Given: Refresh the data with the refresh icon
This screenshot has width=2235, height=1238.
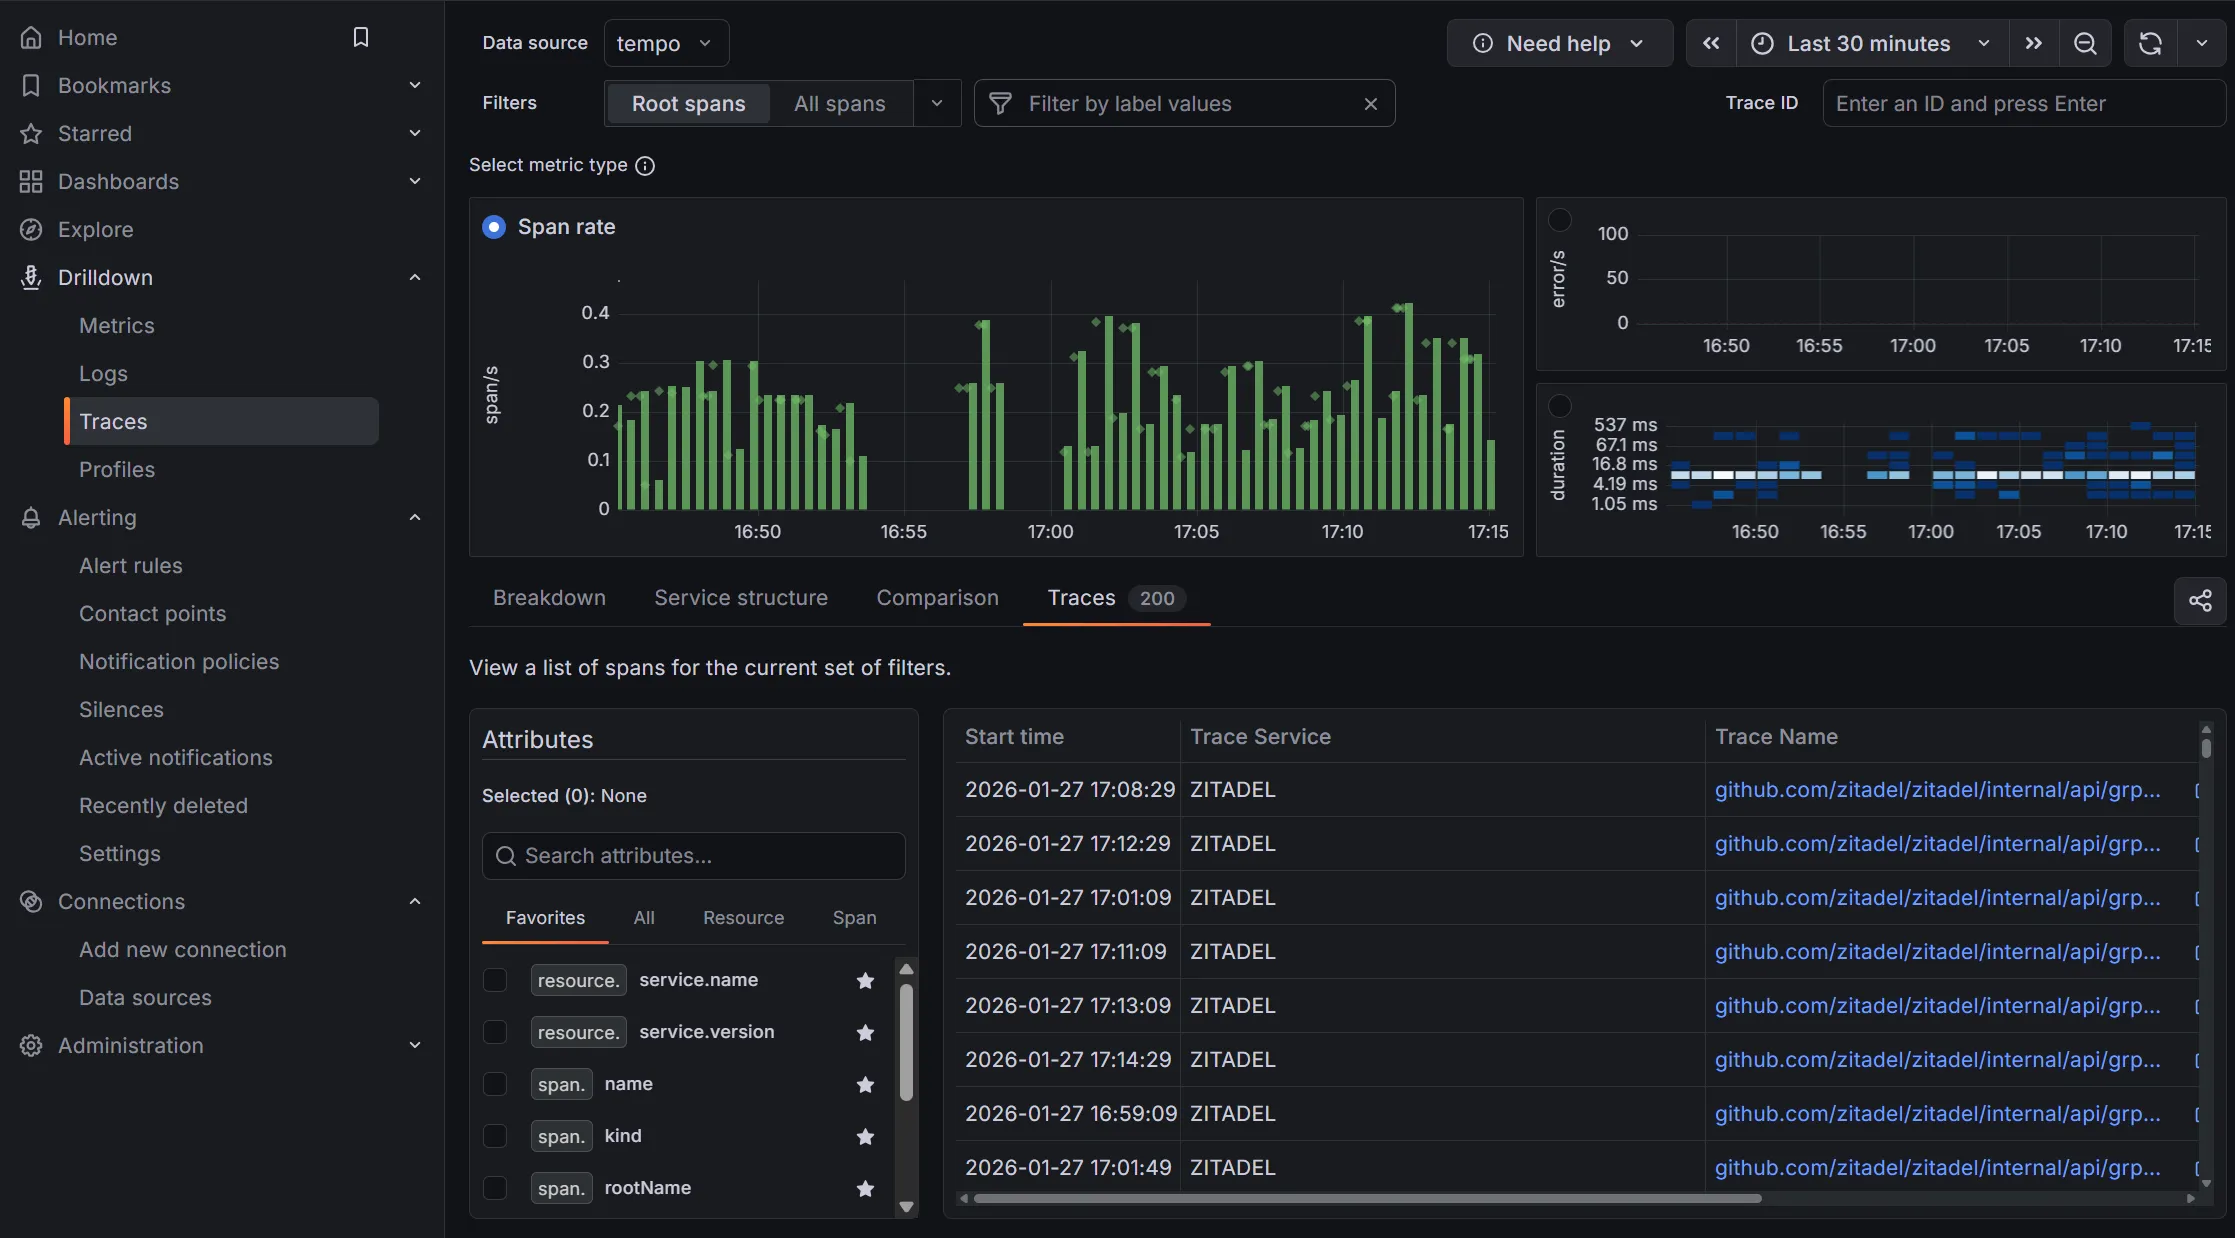Looking at the screenshot, I should [x=2150, y=43].
